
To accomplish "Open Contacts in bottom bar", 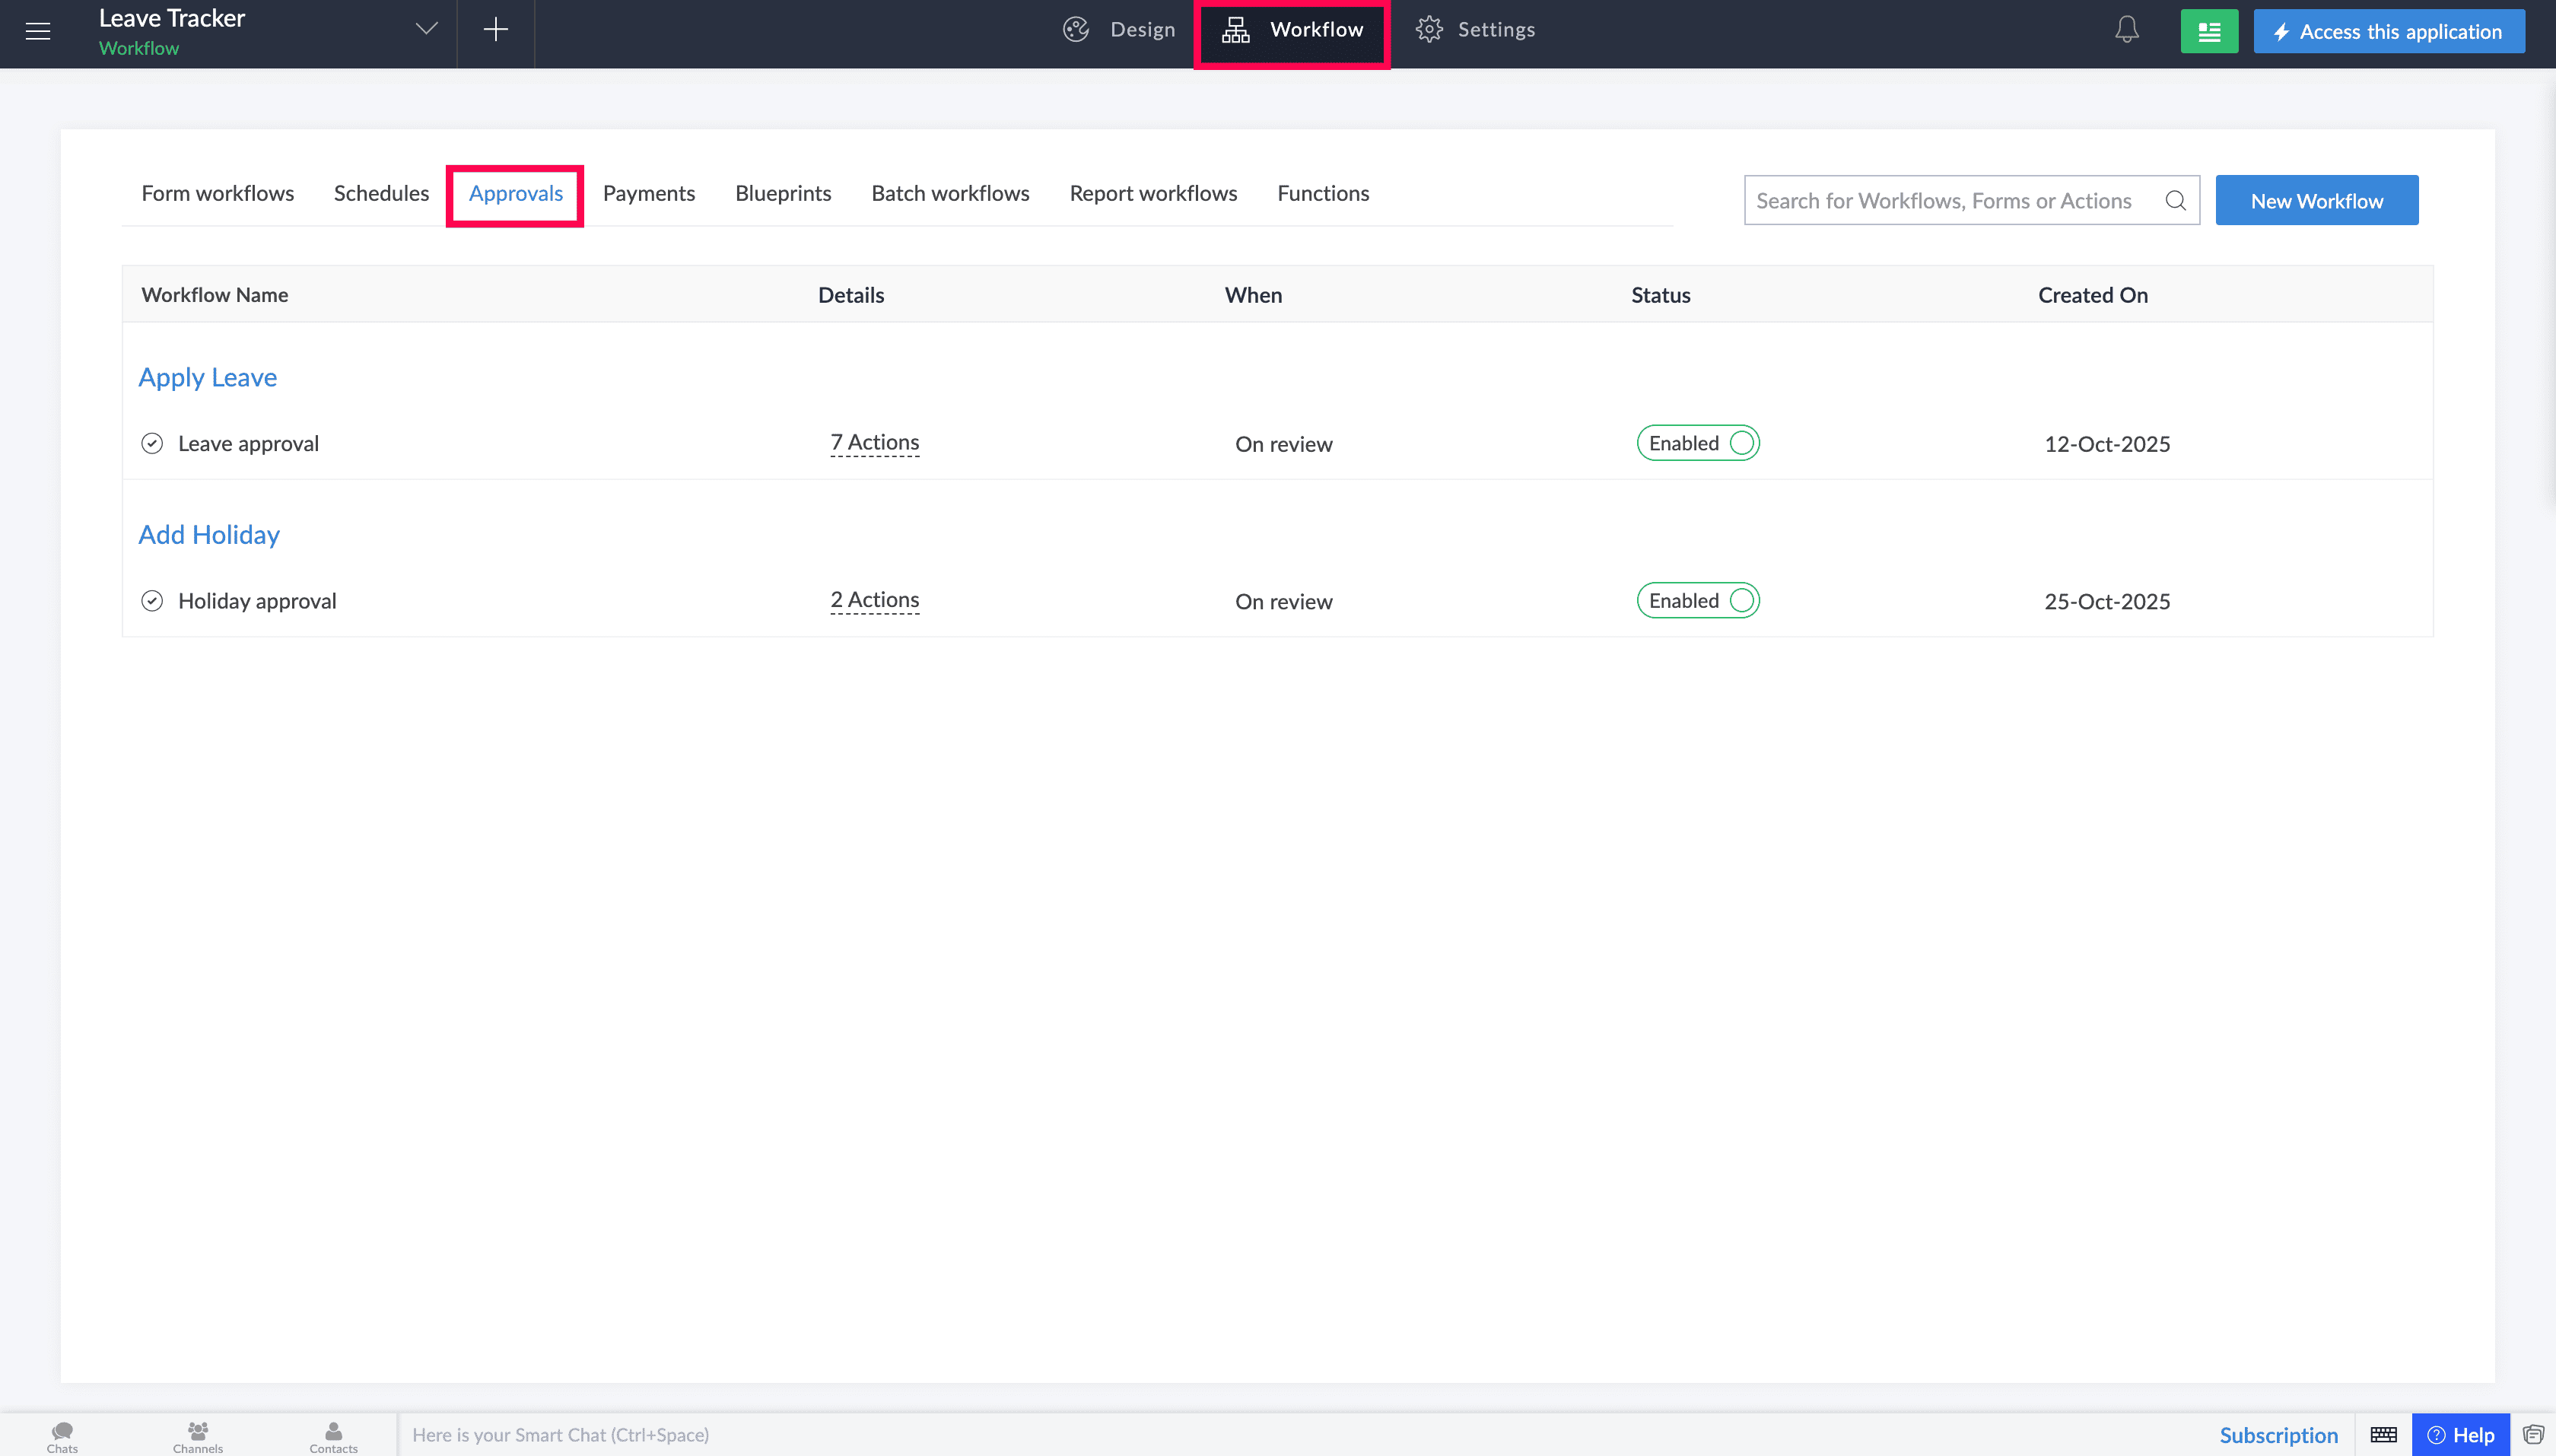I will click(x=333, y=1437).
